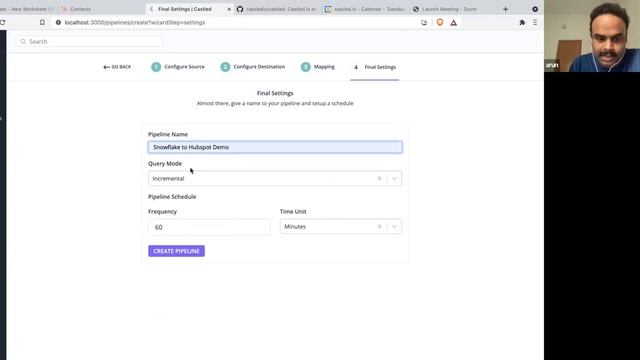Image resolution: width=640 pixels, height=360 pixels.
Task: Switch to the Contacts browser tab
Action: click(100, 9)
